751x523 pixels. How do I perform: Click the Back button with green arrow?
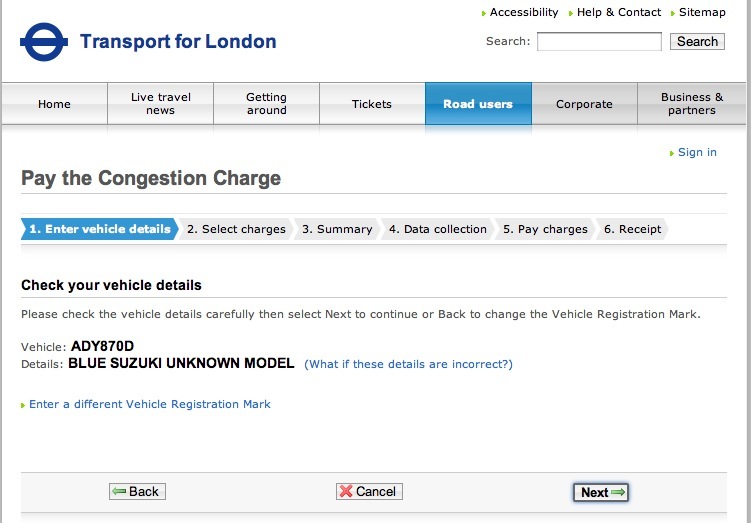pos(137,491)
